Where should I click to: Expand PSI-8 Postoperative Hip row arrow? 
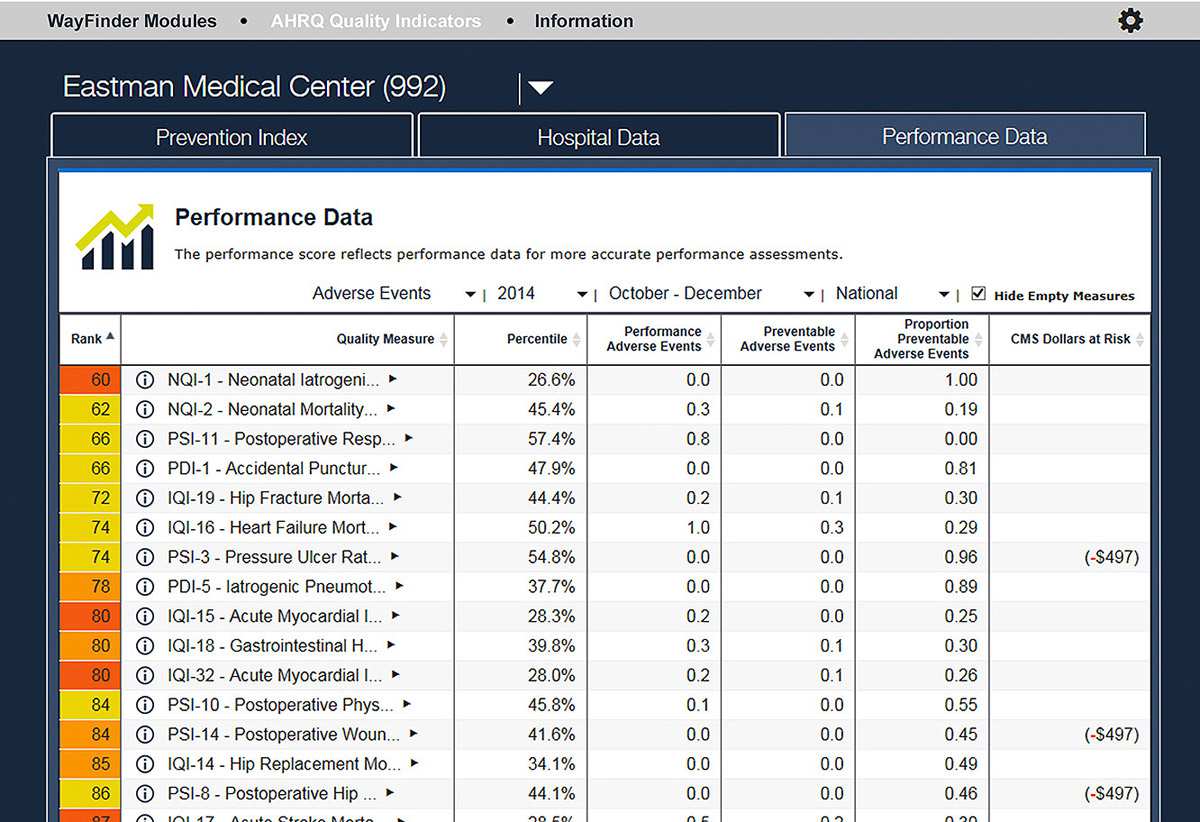(390, 793)
